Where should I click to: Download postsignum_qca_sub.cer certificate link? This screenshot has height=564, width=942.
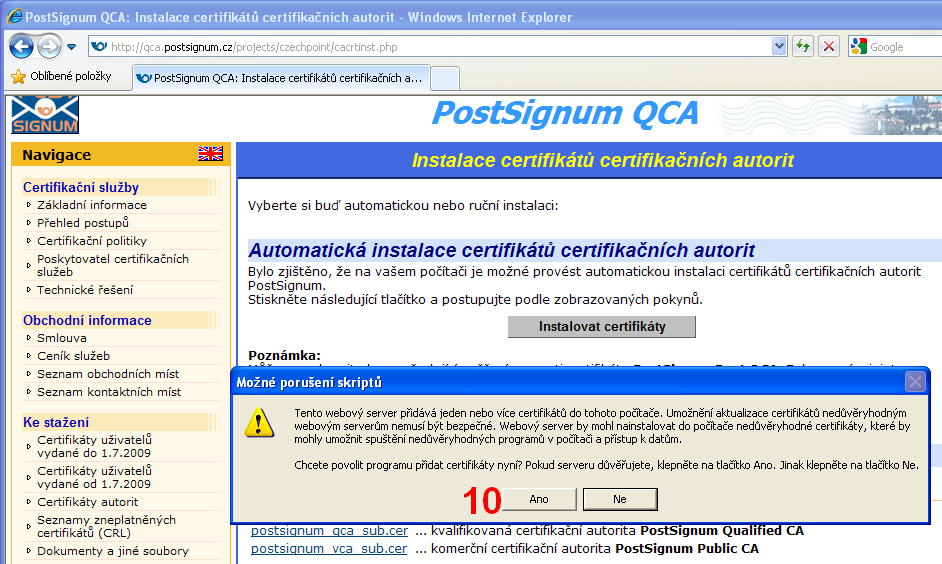pyautogui.click(x=329, y=531)
